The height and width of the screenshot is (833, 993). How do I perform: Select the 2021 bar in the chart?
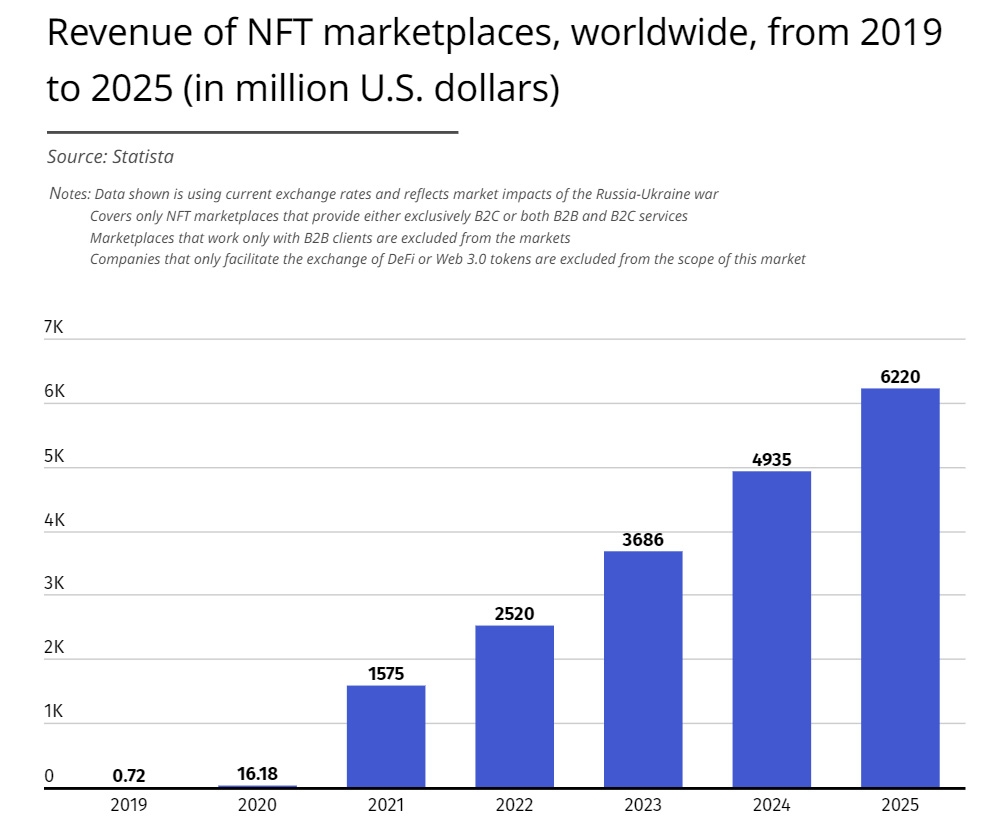point(386,736)
